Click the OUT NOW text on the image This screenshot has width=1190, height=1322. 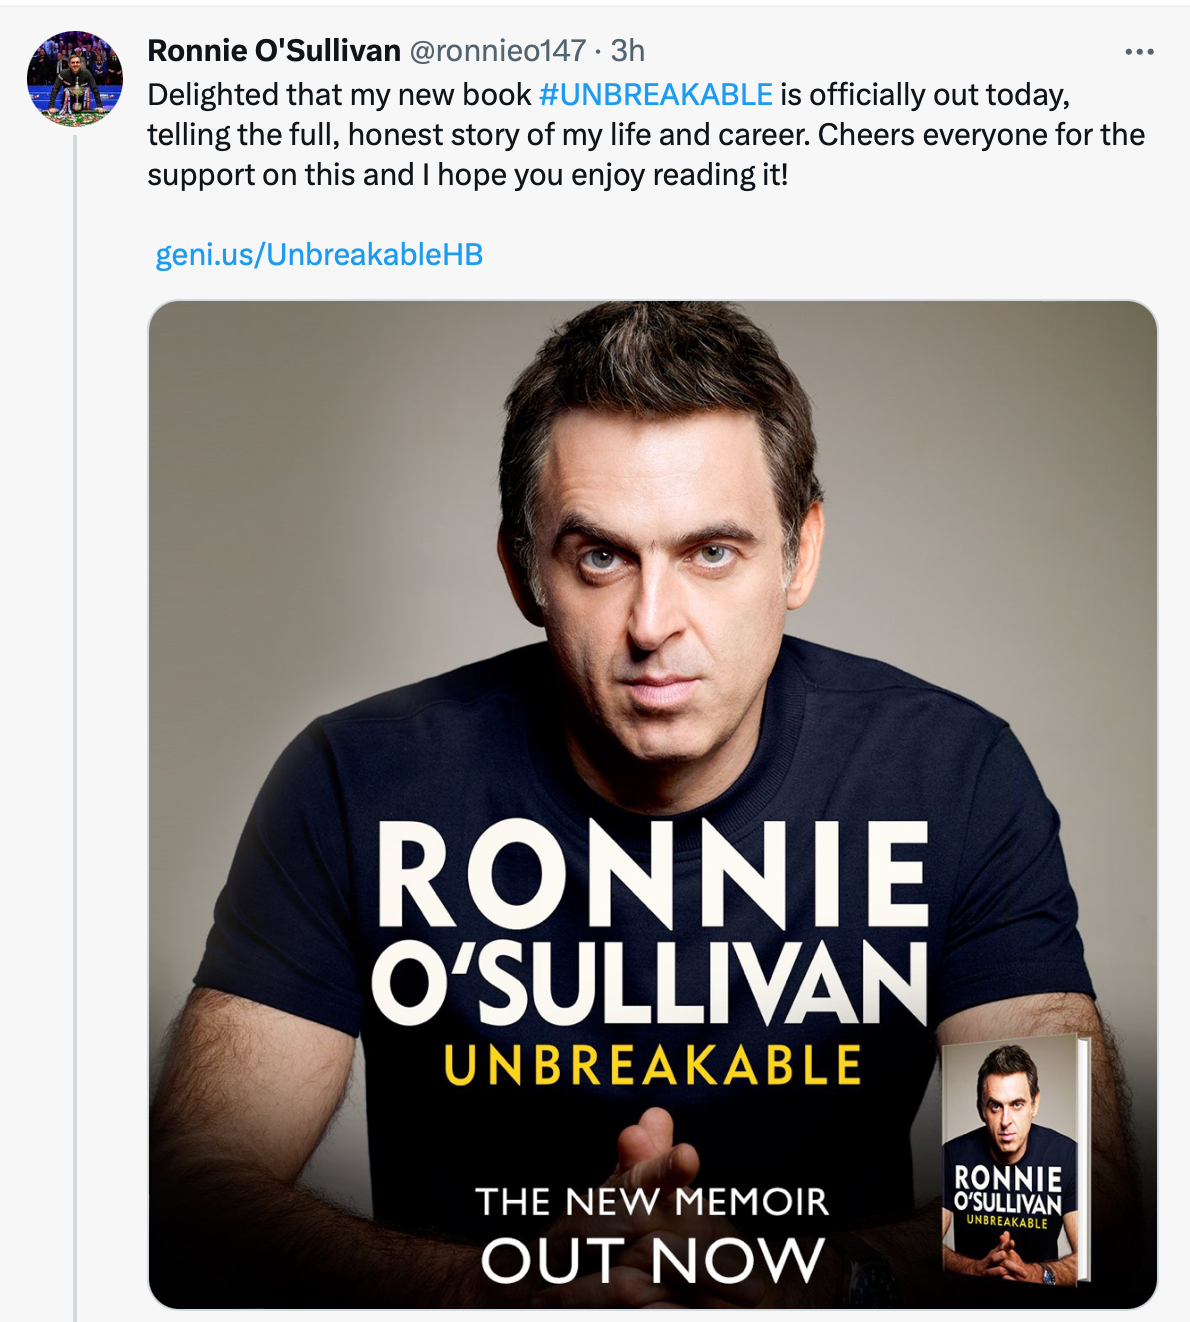tap(652, 1261)
